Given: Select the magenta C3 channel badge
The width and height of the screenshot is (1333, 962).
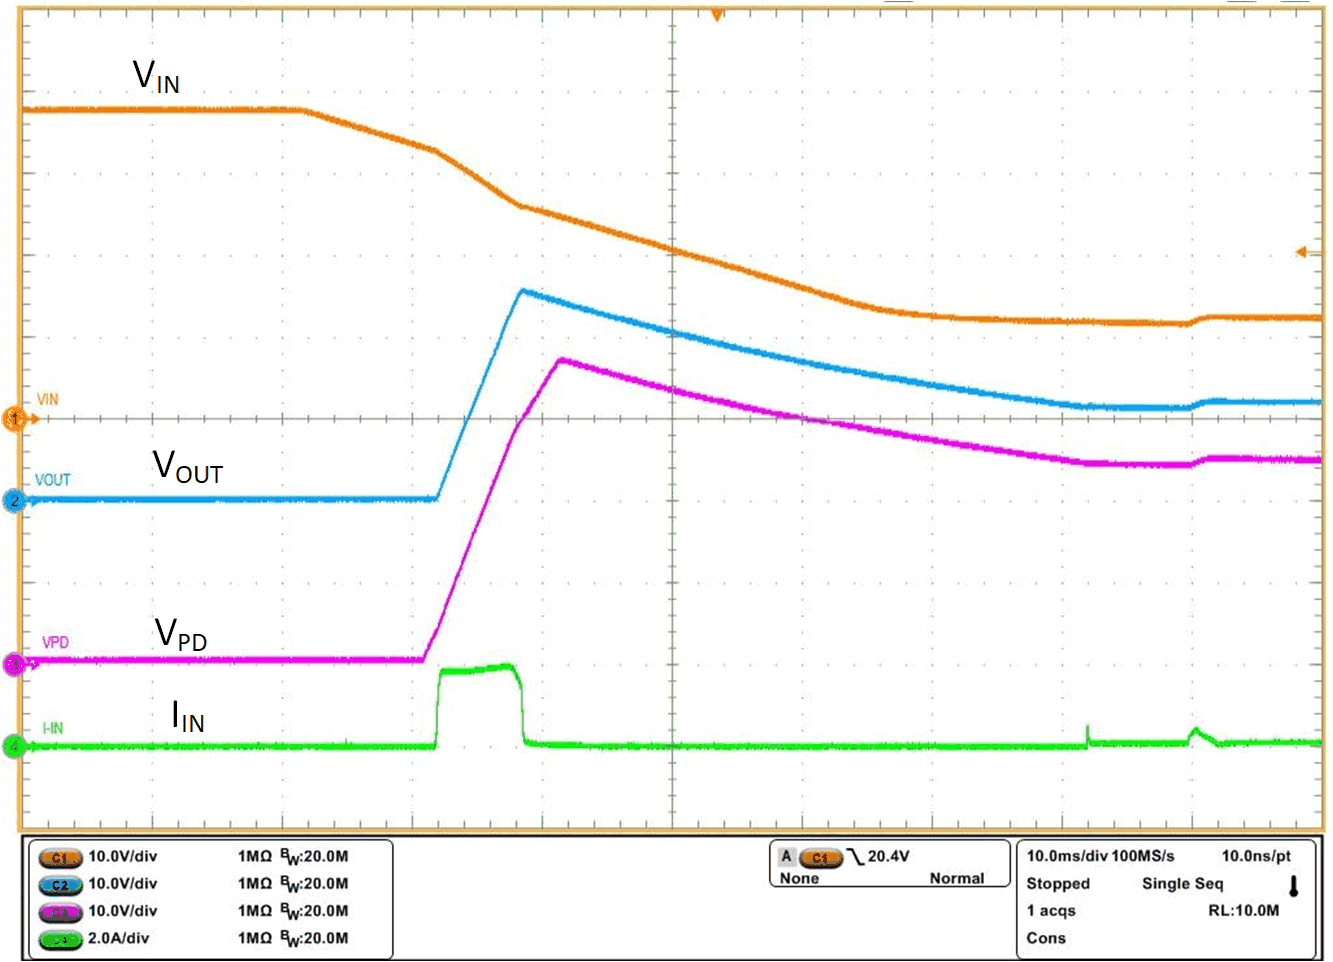Looking at the screenshot, I should (60, 912).
